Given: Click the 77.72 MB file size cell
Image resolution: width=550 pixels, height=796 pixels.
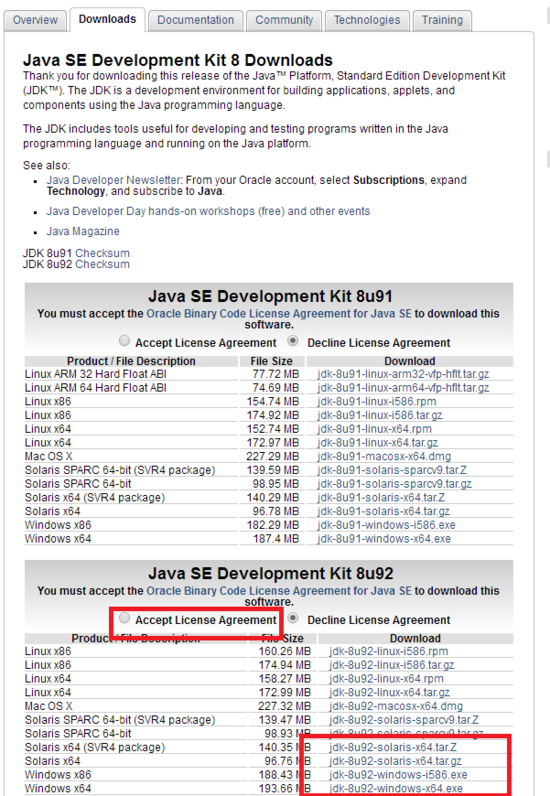Looking at the screenshot, I should coord(276,374).
